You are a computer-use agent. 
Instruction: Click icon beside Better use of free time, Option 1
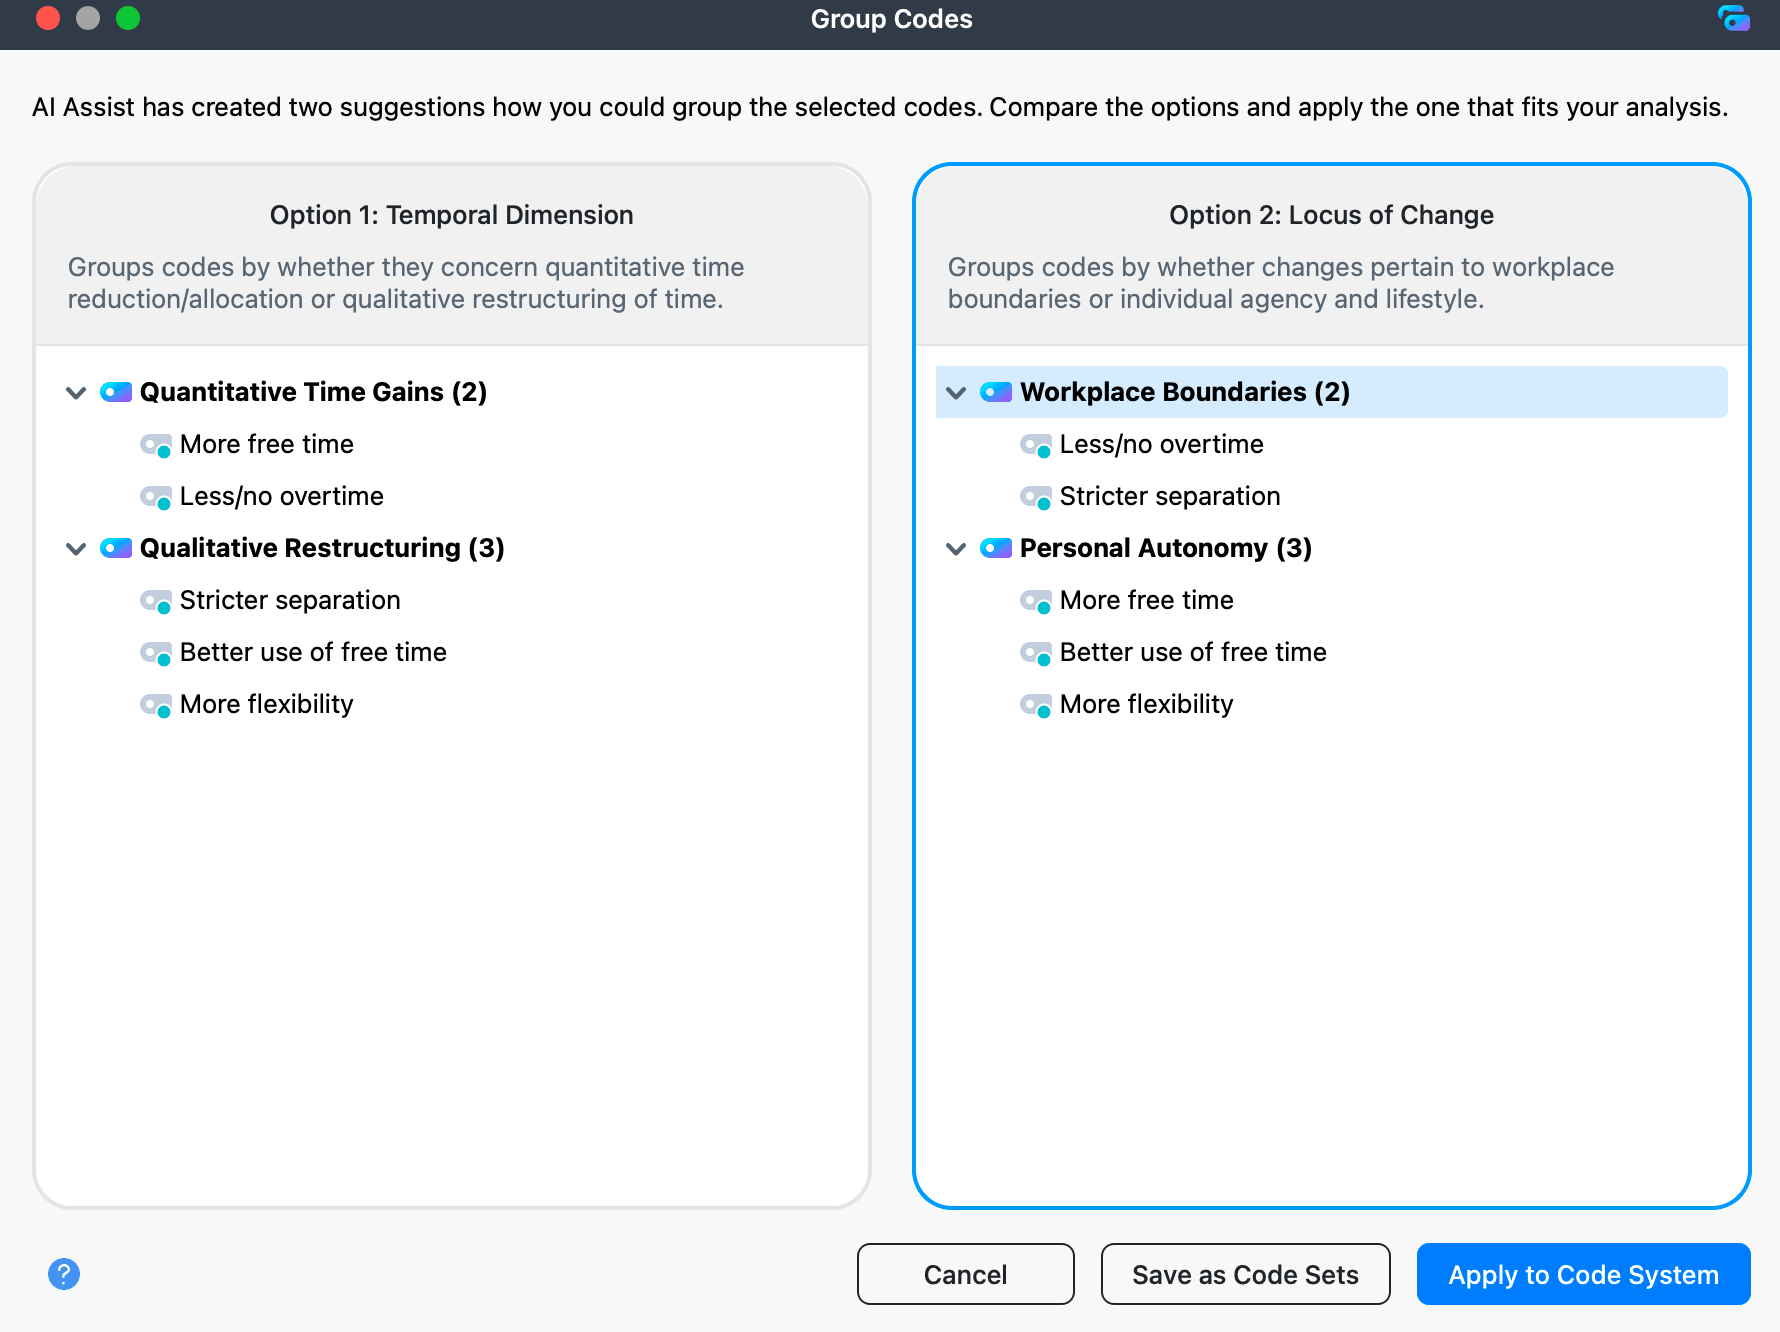156,653
